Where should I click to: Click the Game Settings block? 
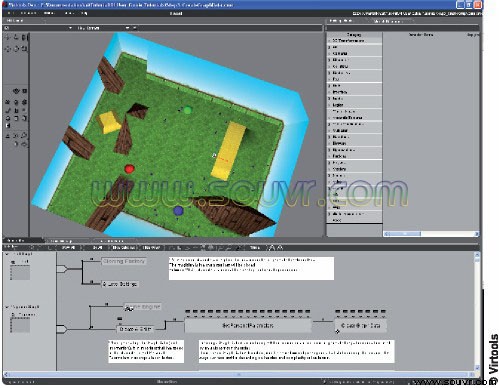coord(120,284)
